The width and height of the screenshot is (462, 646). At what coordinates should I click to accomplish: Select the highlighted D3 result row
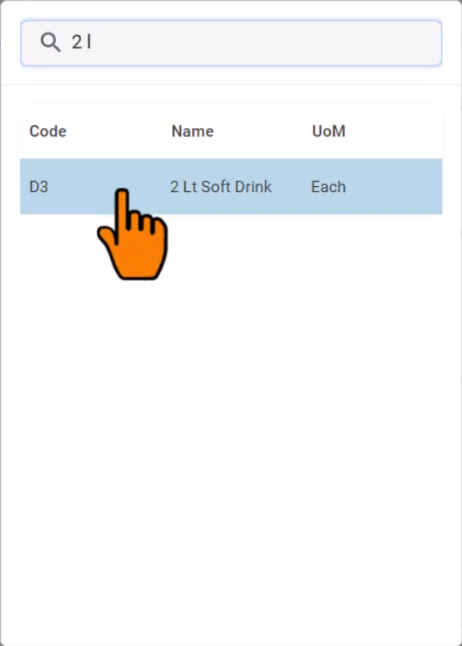(231, 187)
